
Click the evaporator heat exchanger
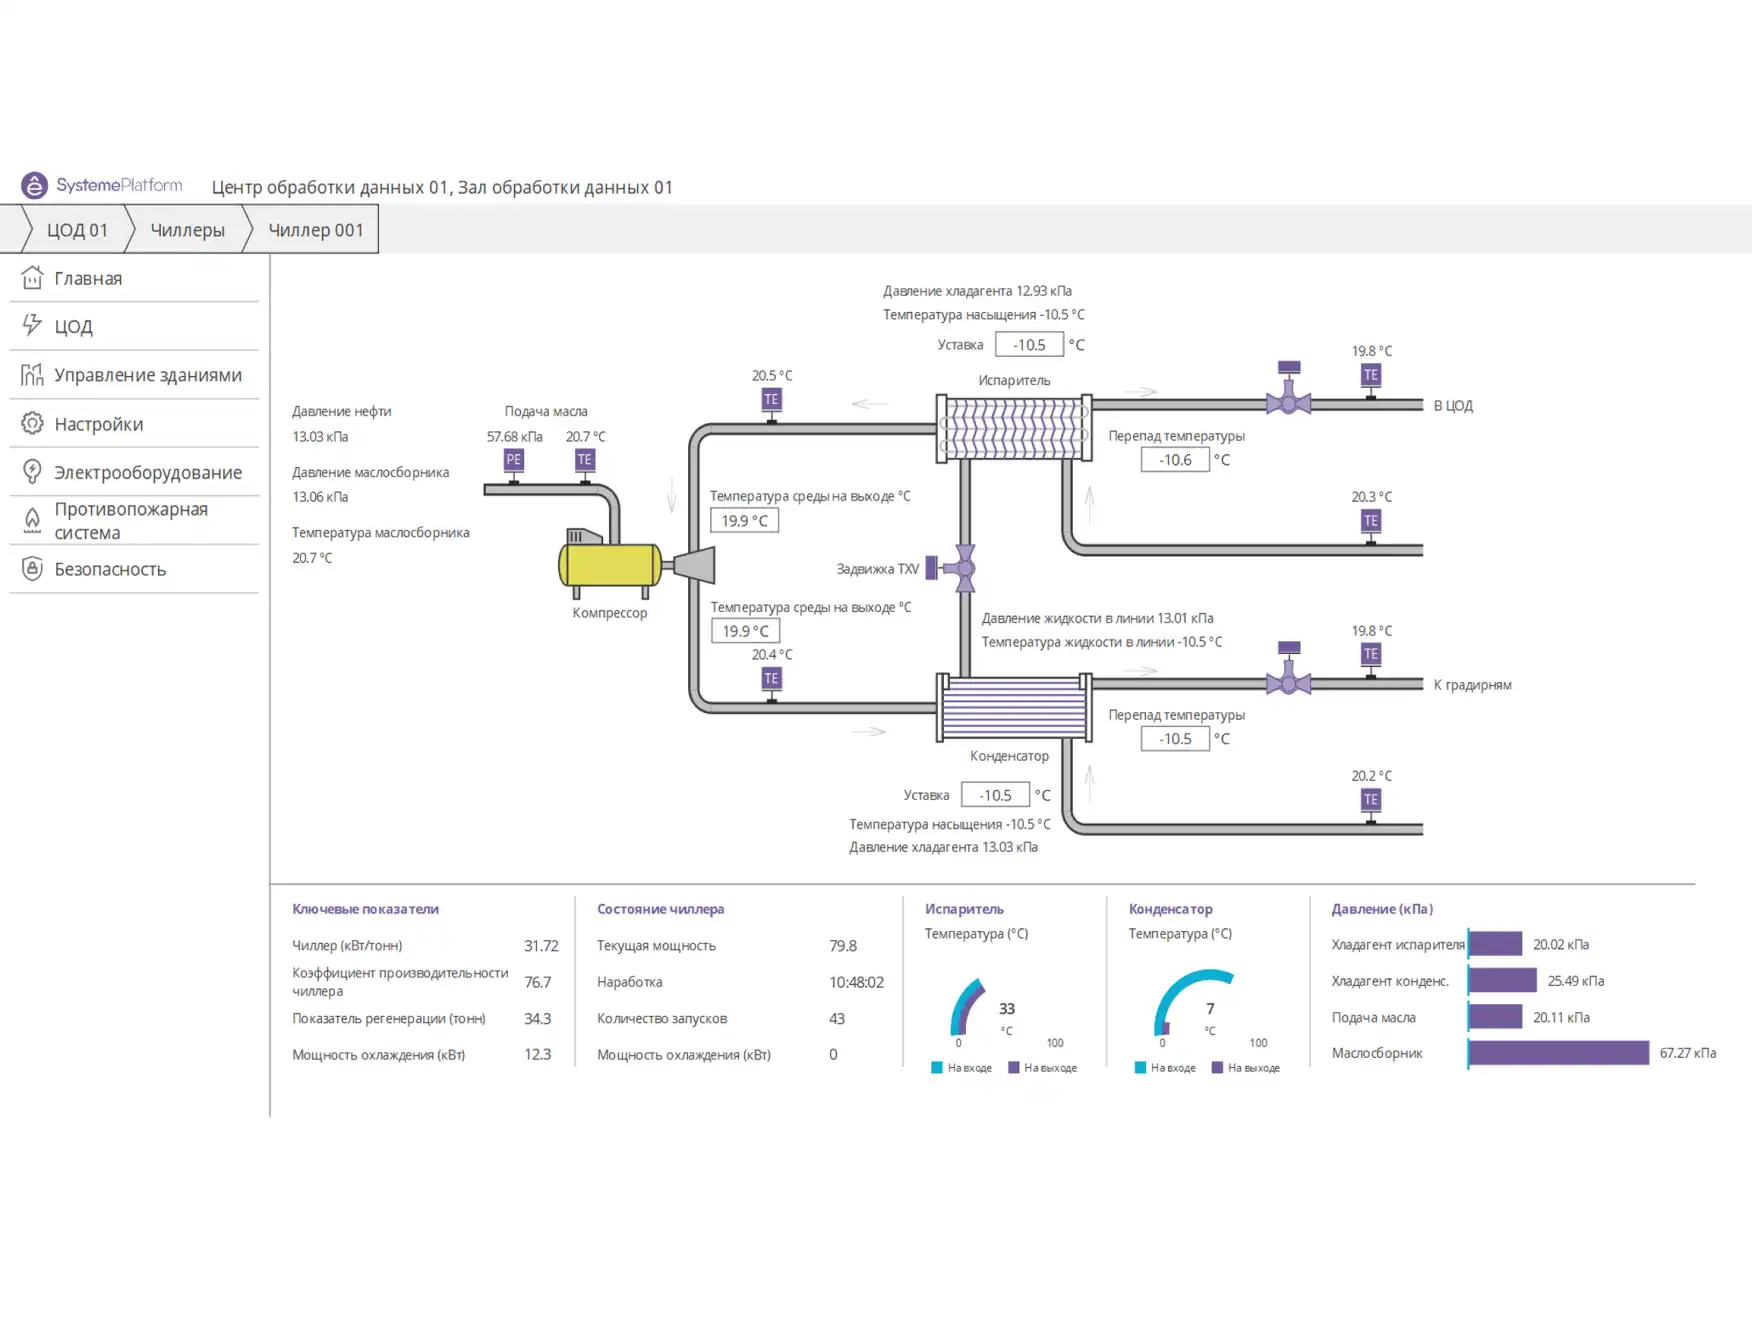point(1013,428)
